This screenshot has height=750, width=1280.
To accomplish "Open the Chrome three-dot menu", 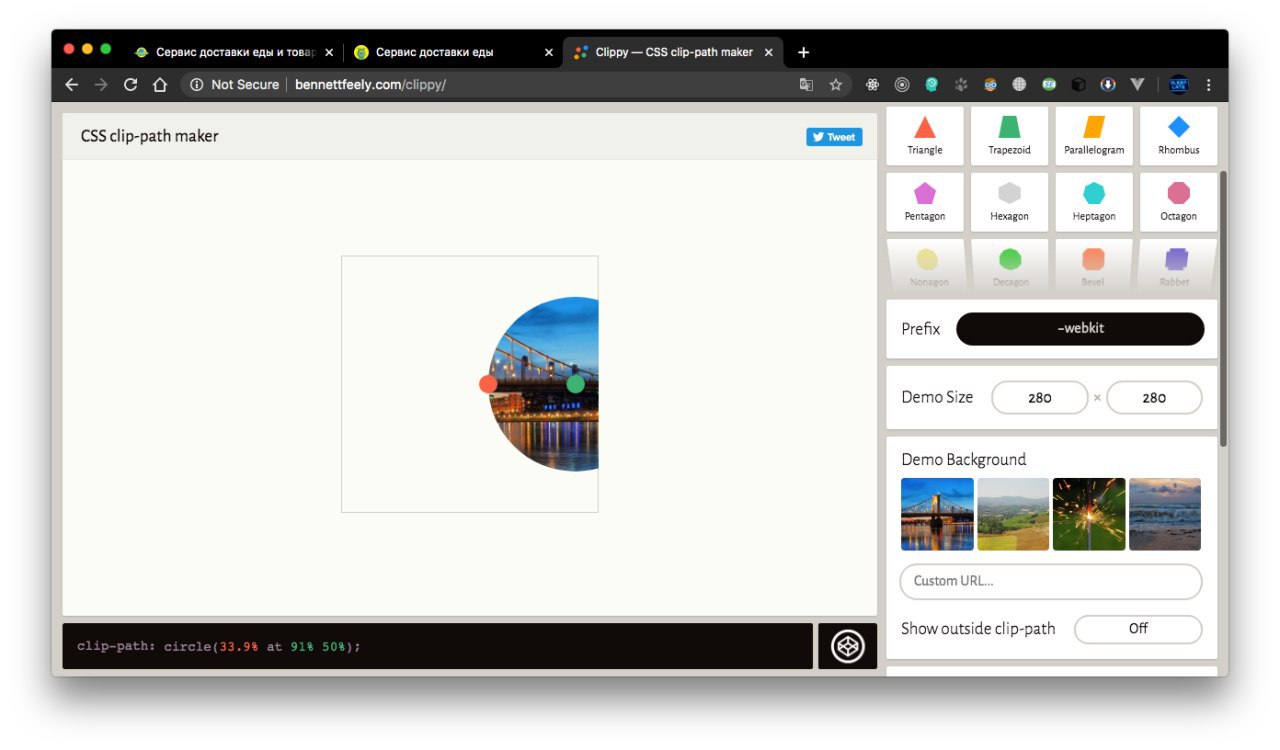I will 1208,85.
